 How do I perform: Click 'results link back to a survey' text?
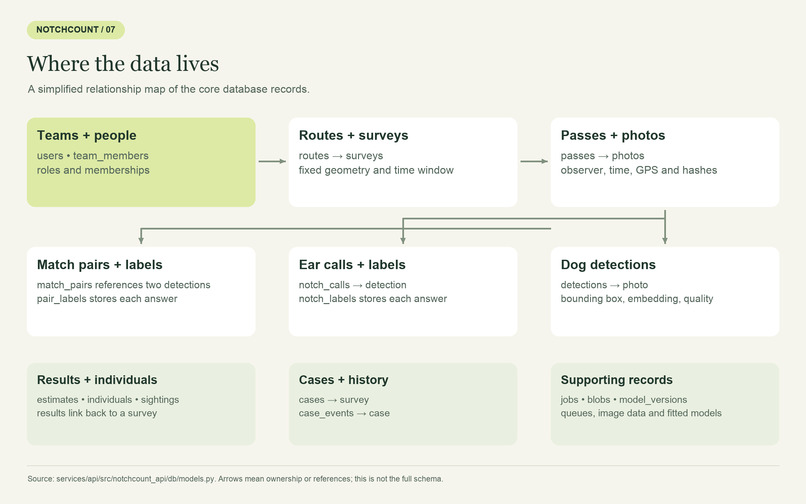pos(97,413)
